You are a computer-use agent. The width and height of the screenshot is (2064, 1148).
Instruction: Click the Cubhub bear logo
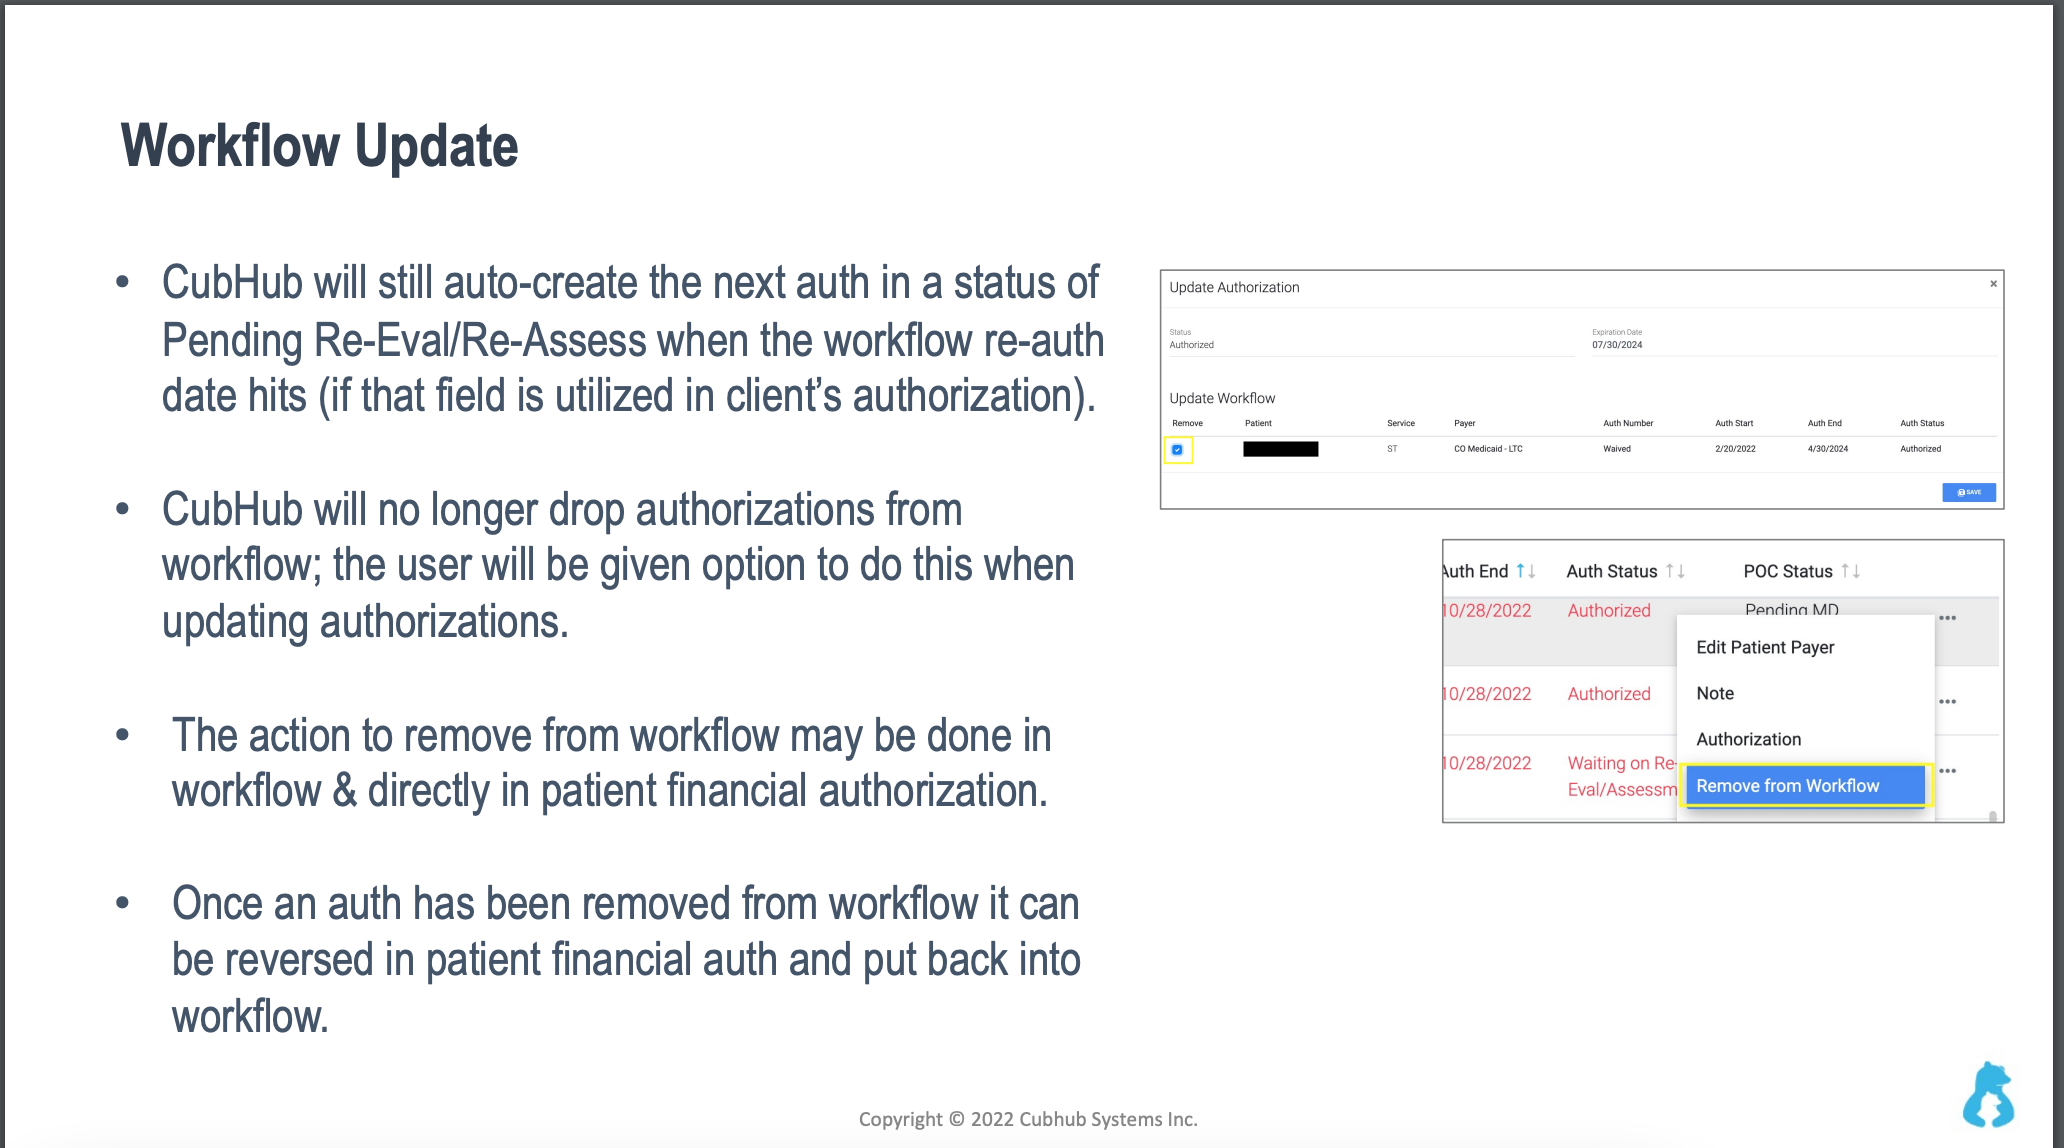point(1988,1094)
